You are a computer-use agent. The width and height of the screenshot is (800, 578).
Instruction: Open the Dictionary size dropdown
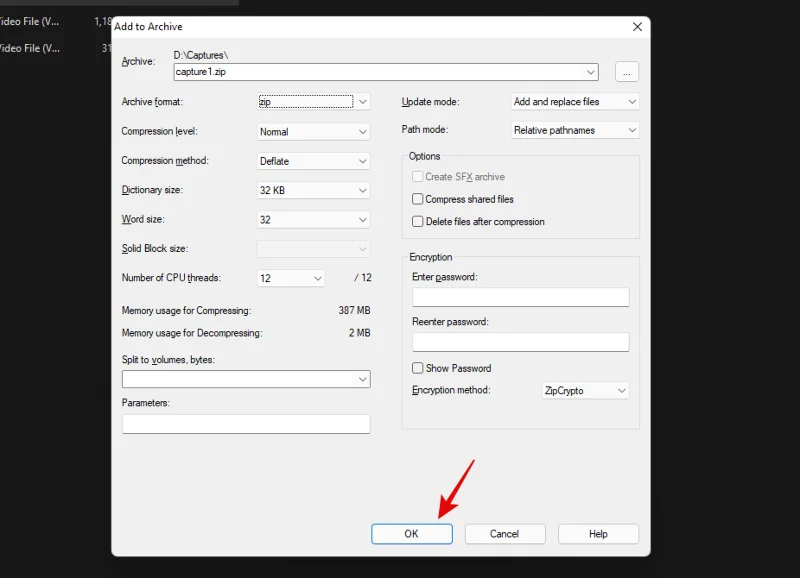click(363, 190)
